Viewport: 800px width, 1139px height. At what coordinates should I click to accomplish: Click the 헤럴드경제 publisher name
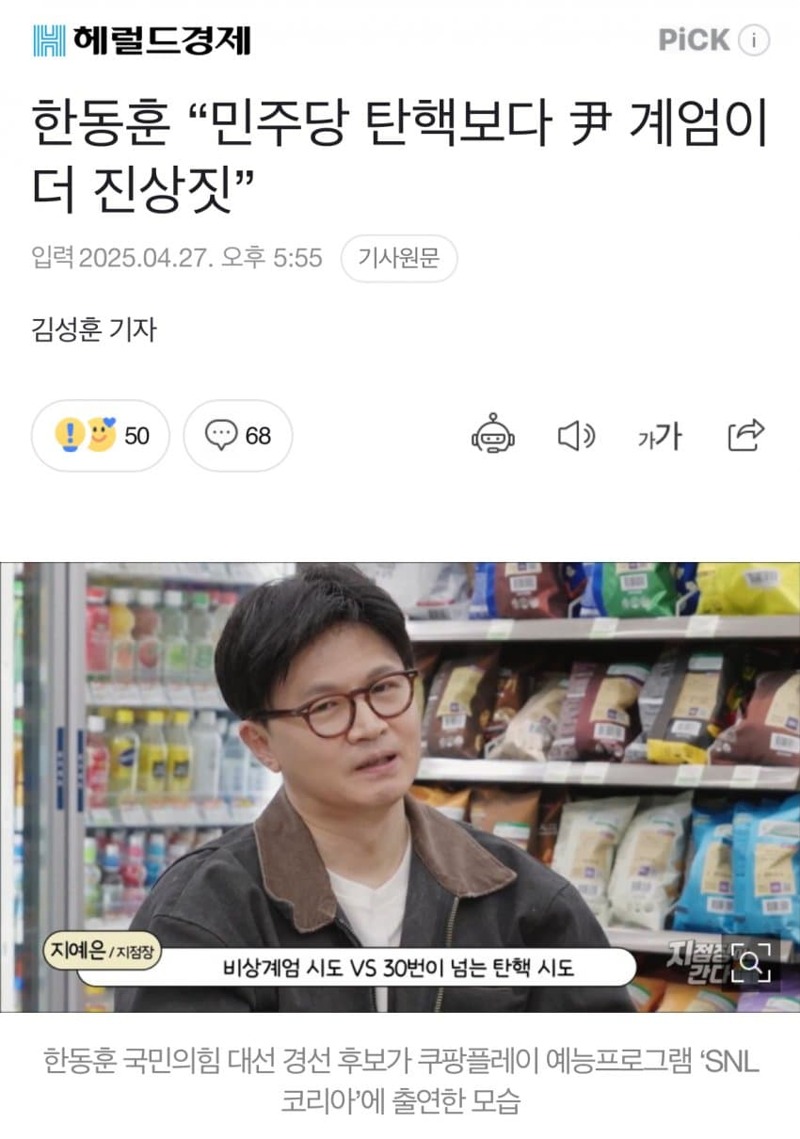(161, 40)
